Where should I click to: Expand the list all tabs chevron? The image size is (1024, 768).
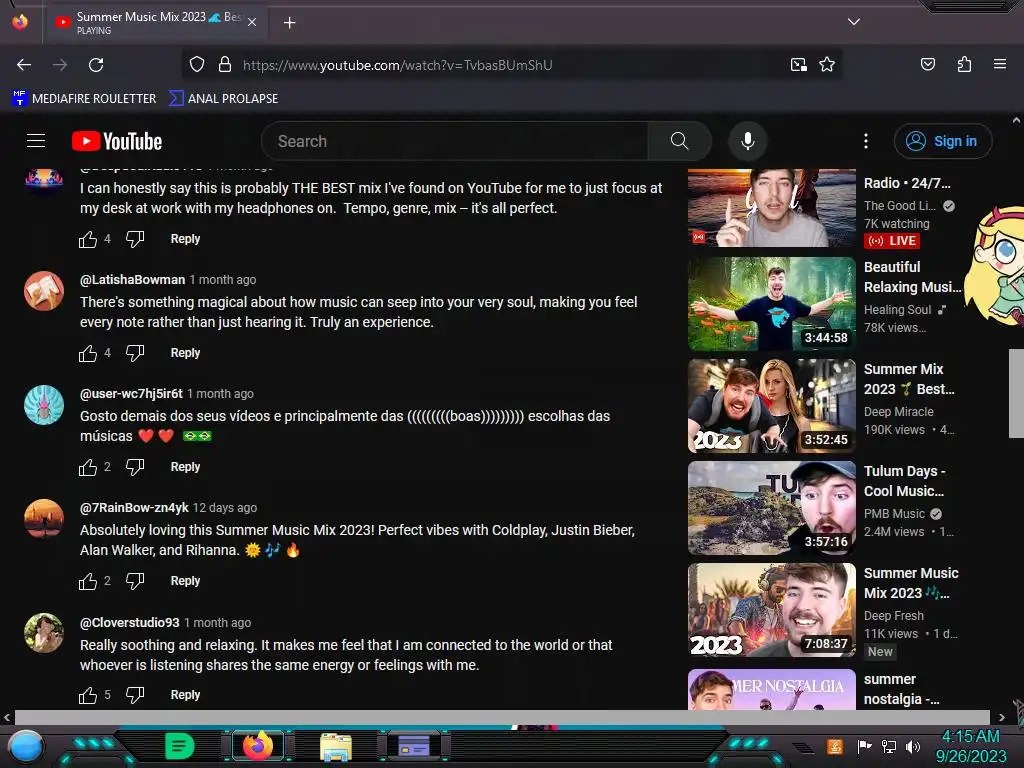[853, 22]
